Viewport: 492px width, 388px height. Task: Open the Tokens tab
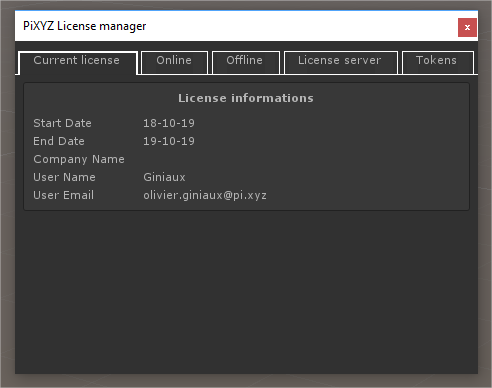point(438,62)
